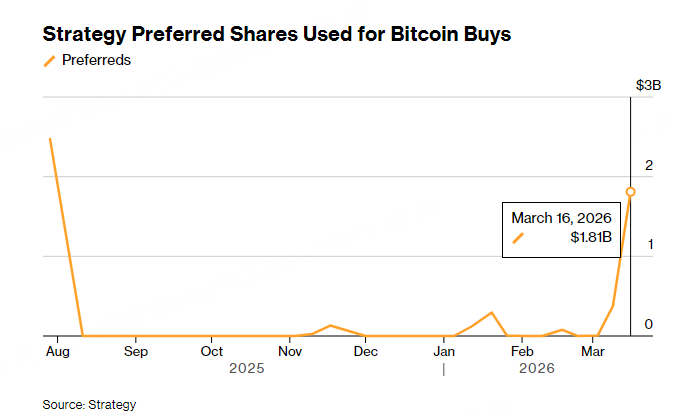681x416 pixels.
Task: Select the Jan label on the x-axis
Action: tap(444, 352)
